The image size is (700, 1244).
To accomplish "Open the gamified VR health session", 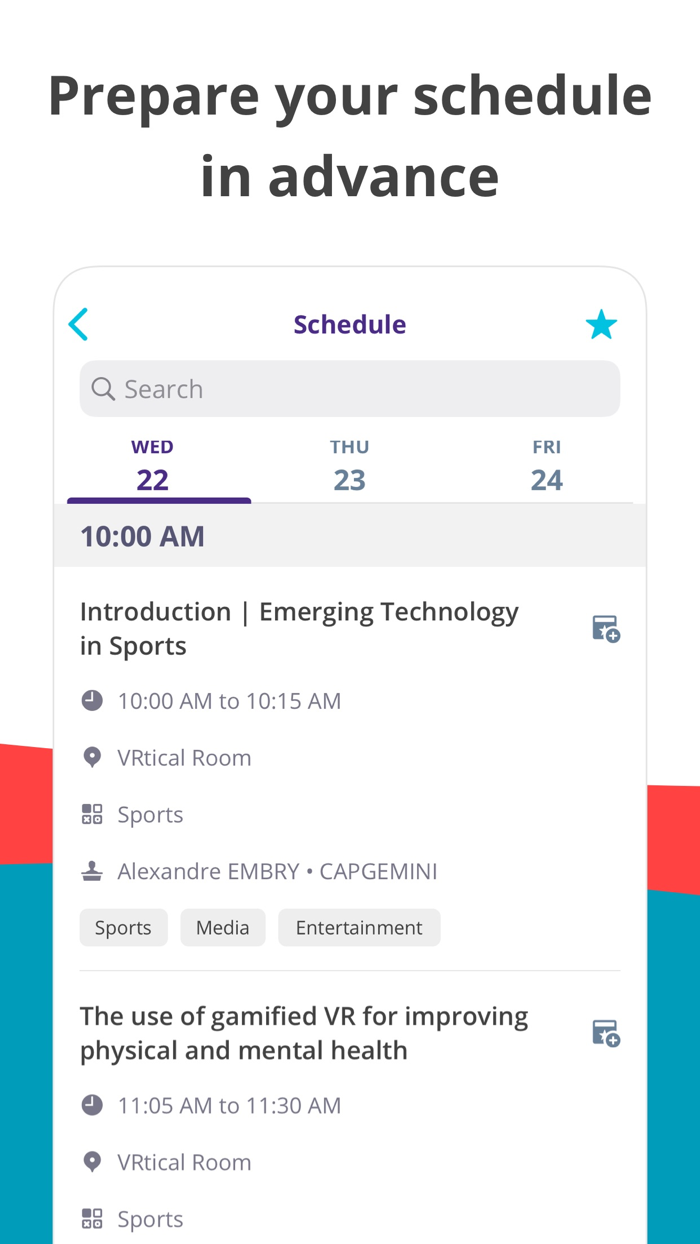I will tap(304, 1033).
